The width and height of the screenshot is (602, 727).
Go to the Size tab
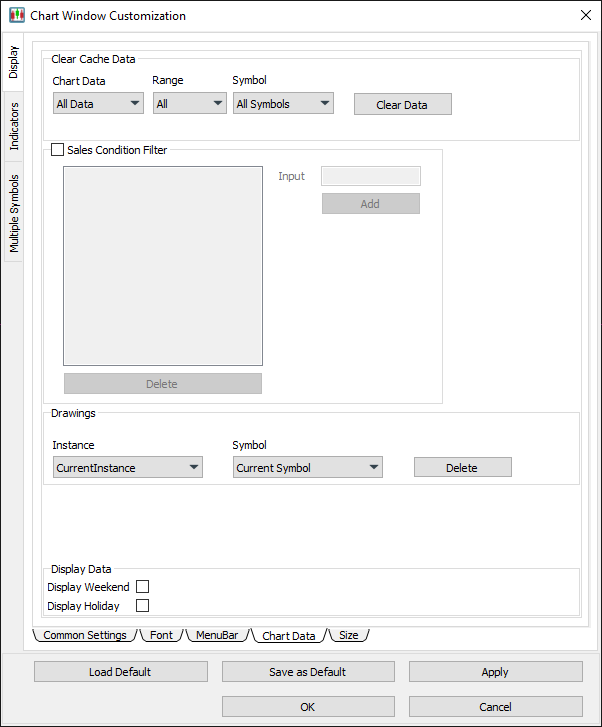(348, 636)
